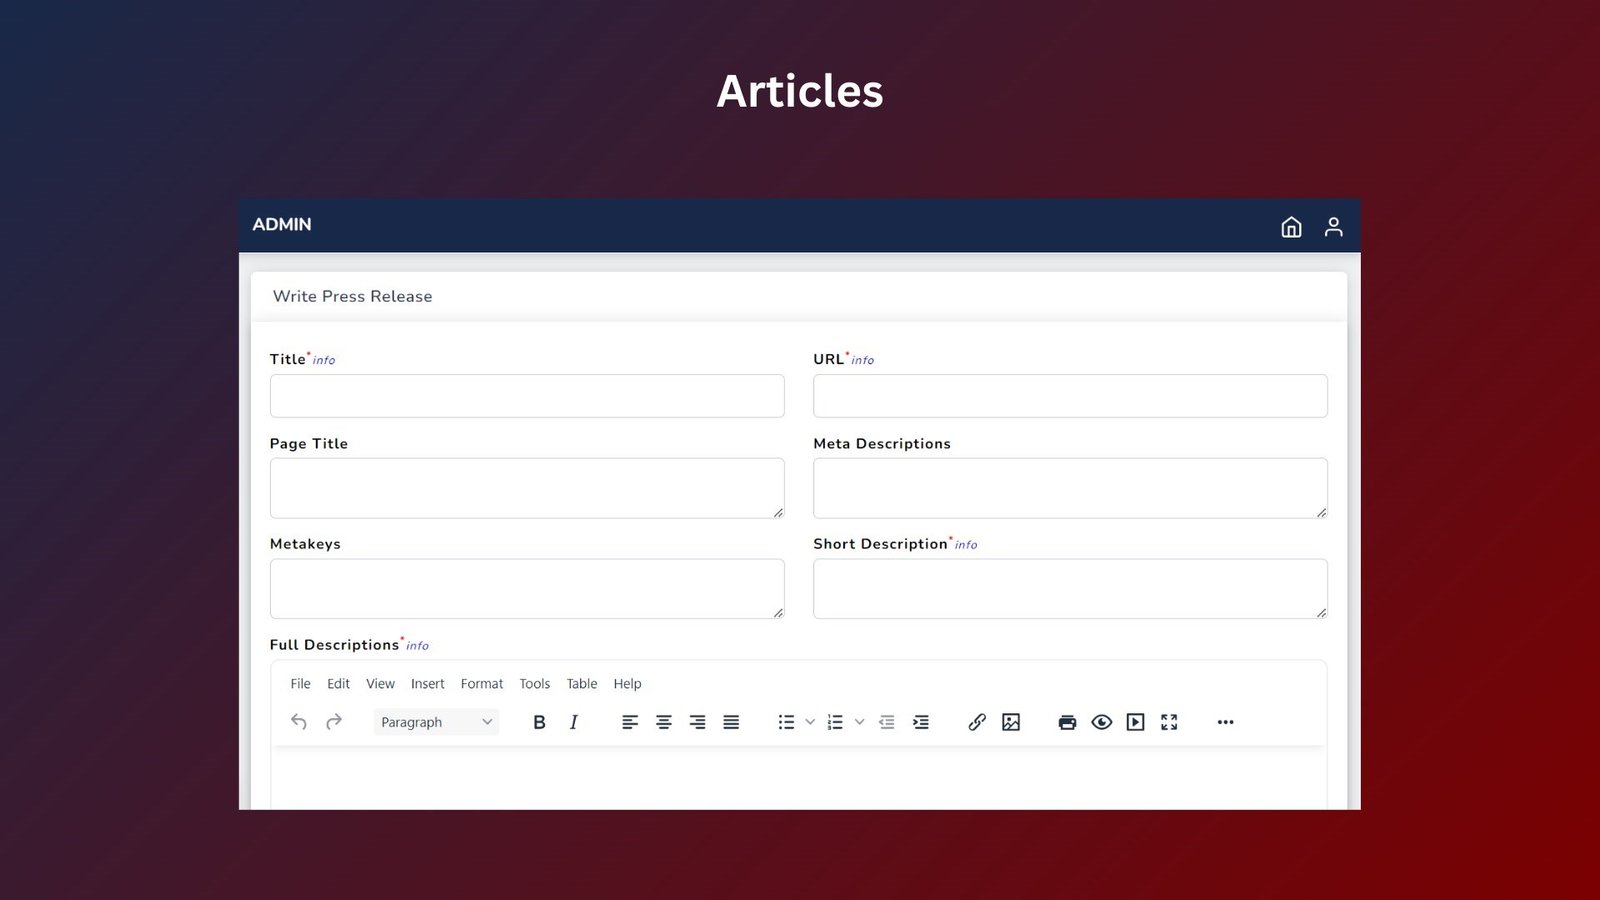Open the Tools menu
Screen dimensions: 1600x900
534,684
